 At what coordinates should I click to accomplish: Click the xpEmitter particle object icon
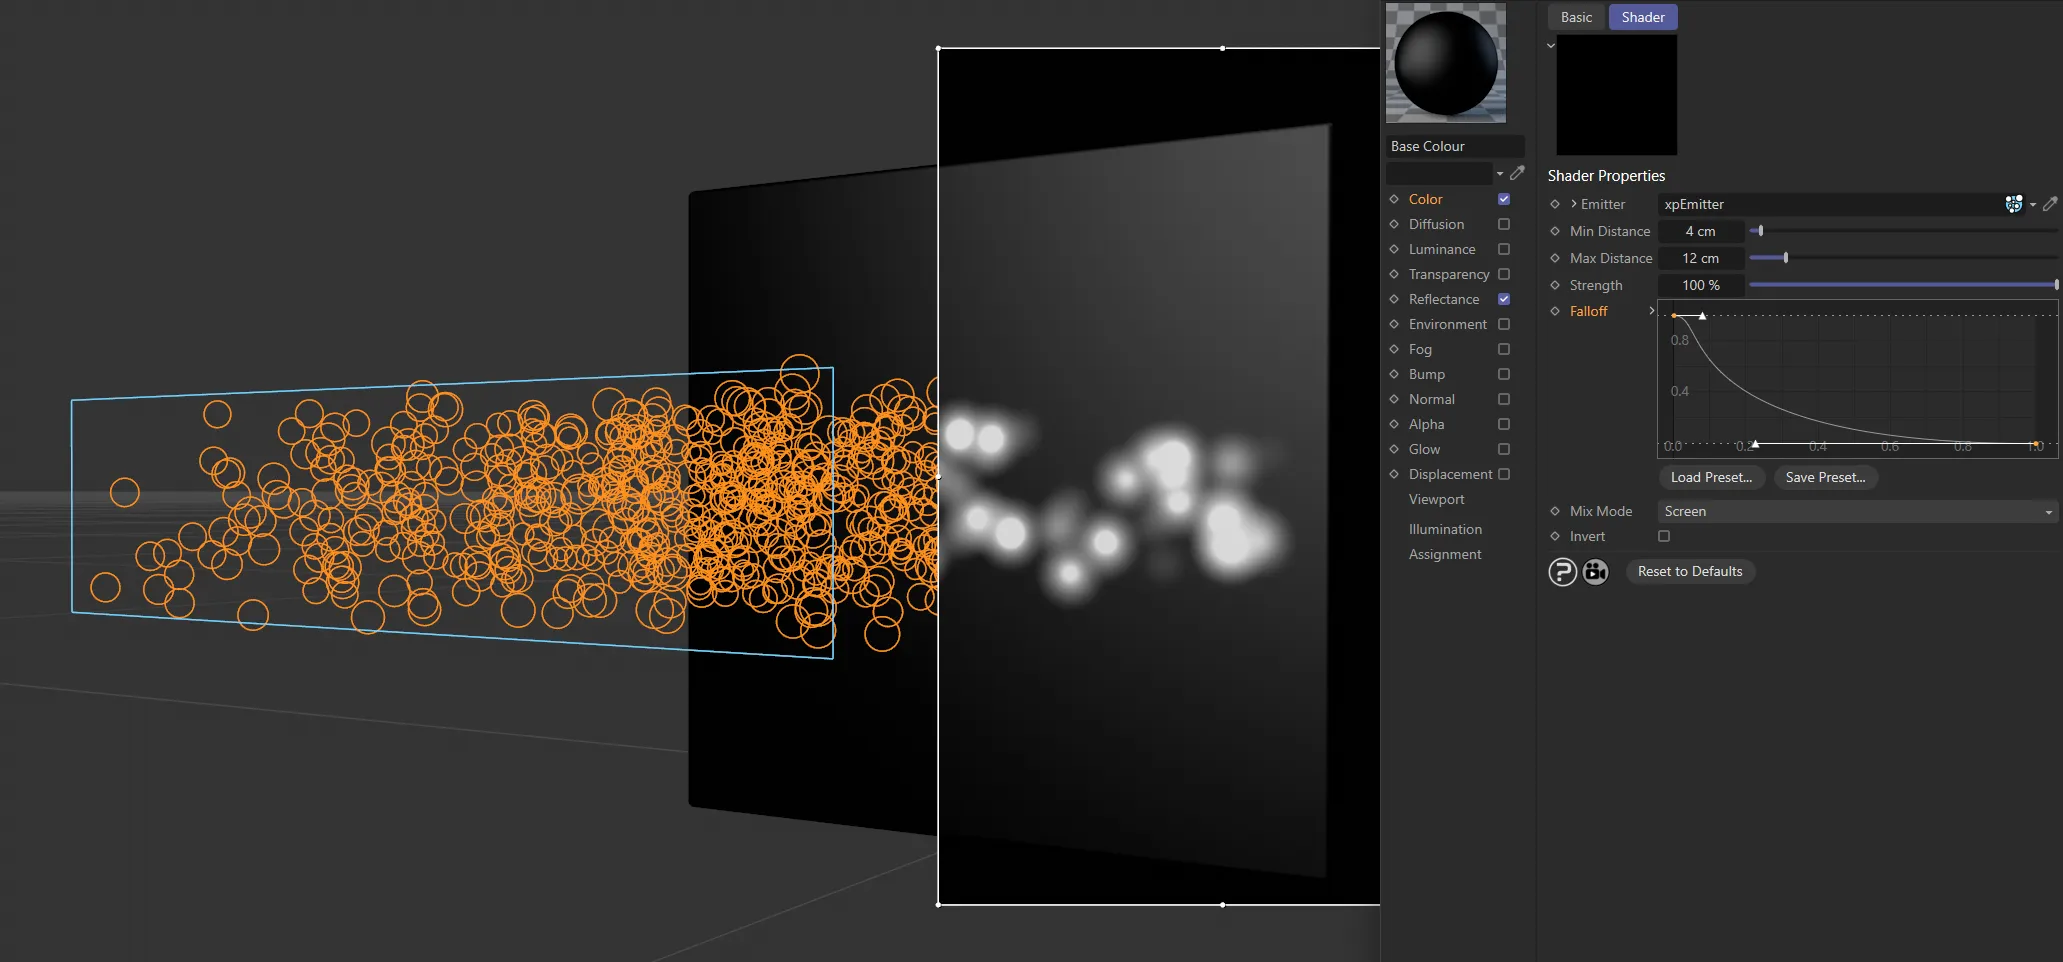[x=2014, y=204]
